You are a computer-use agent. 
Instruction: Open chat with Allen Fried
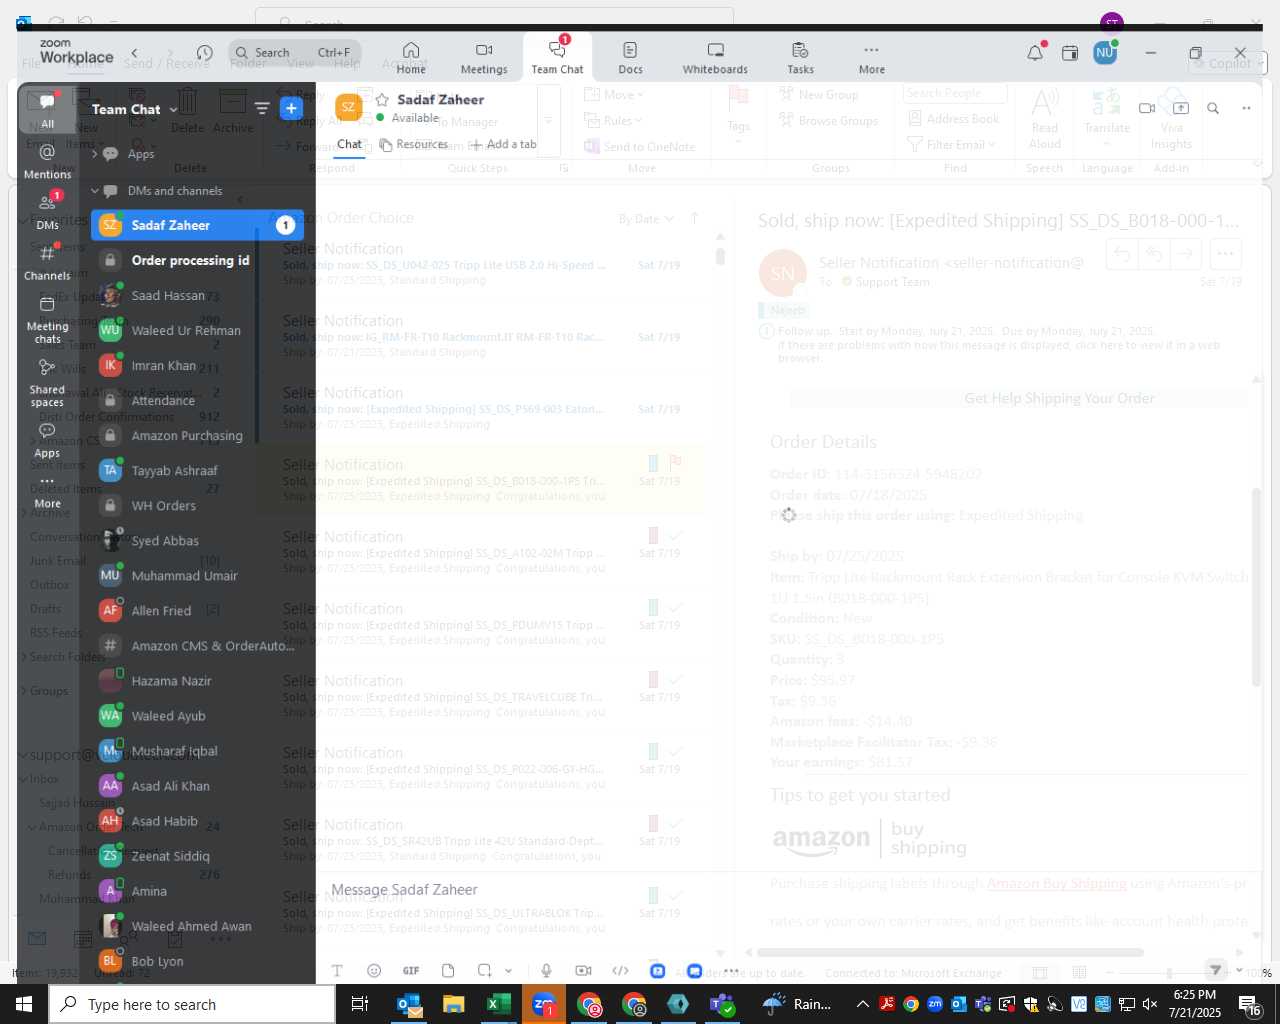tap(197, 610)
